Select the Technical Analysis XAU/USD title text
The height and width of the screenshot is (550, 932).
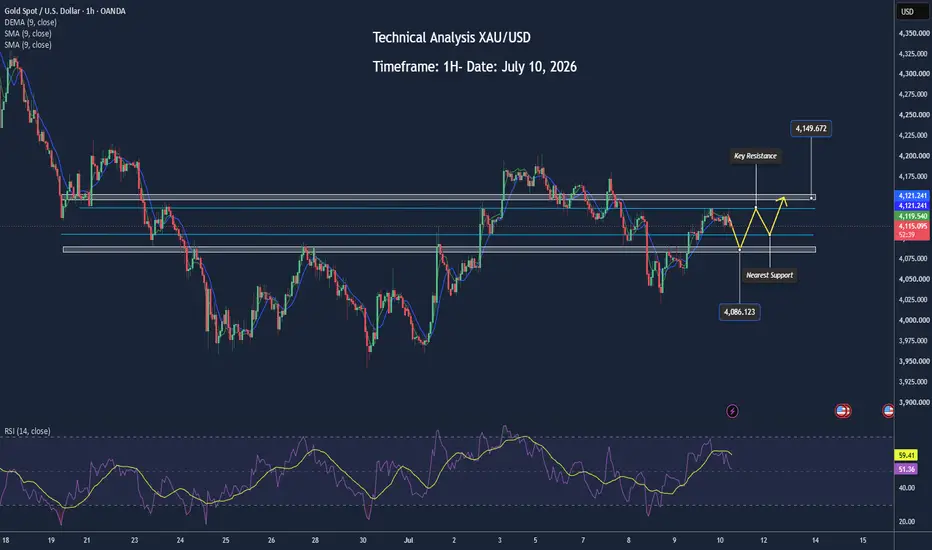[452, 37]
